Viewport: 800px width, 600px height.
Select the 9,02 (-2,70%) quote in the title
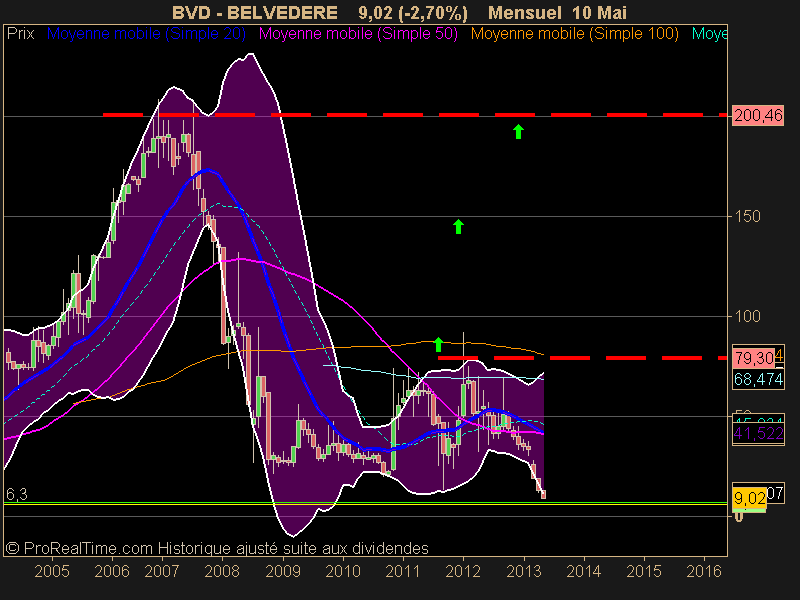click(x=413, y=13)
